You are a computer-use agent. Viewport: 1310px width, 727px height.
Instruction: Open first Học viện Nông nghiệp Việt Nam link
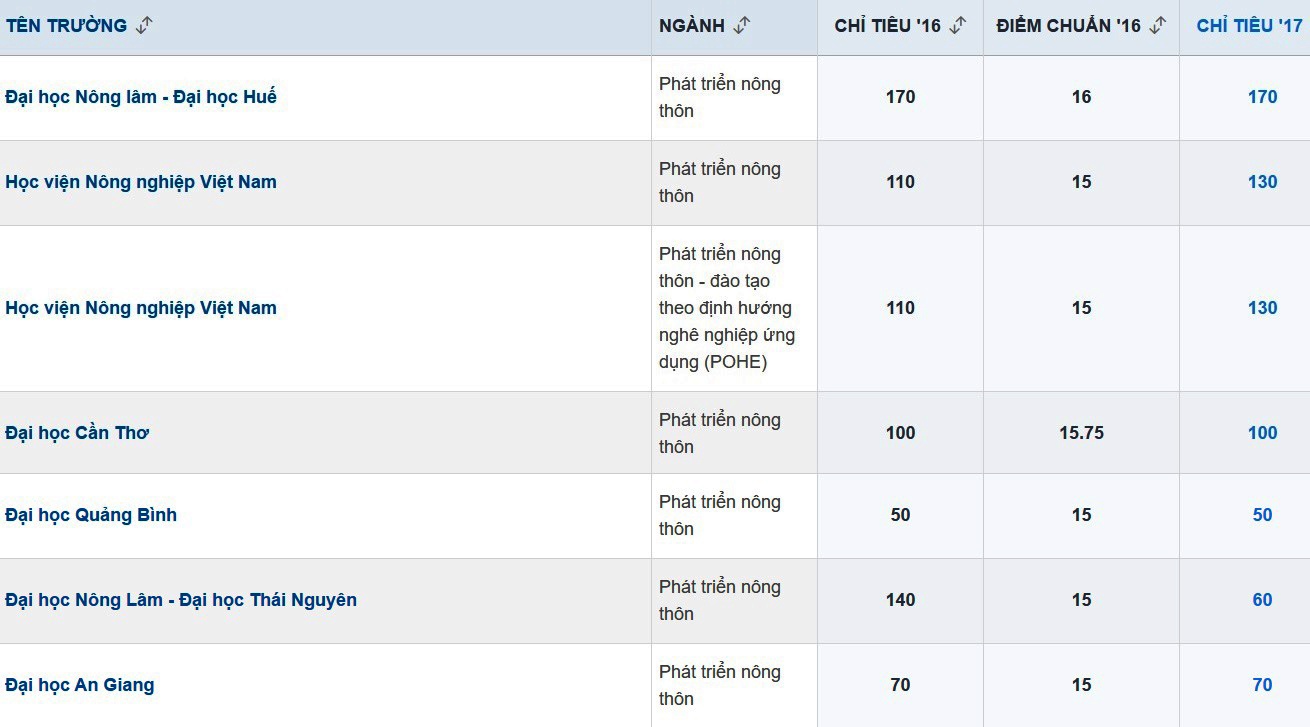tap(141, 182)
